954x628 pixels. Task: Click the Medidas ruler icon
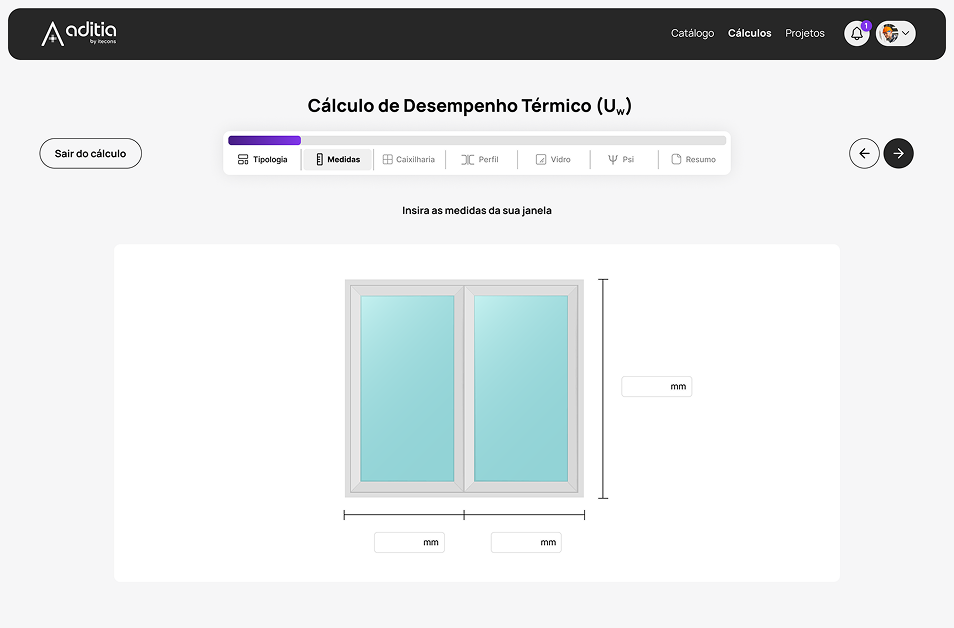[x=320, y=160]
